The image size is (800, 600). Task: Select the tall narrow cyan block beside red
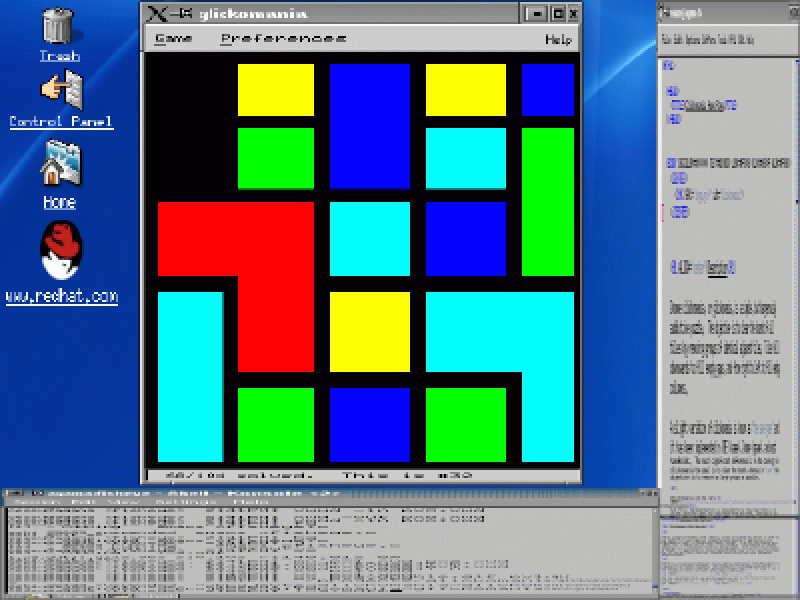190,375
